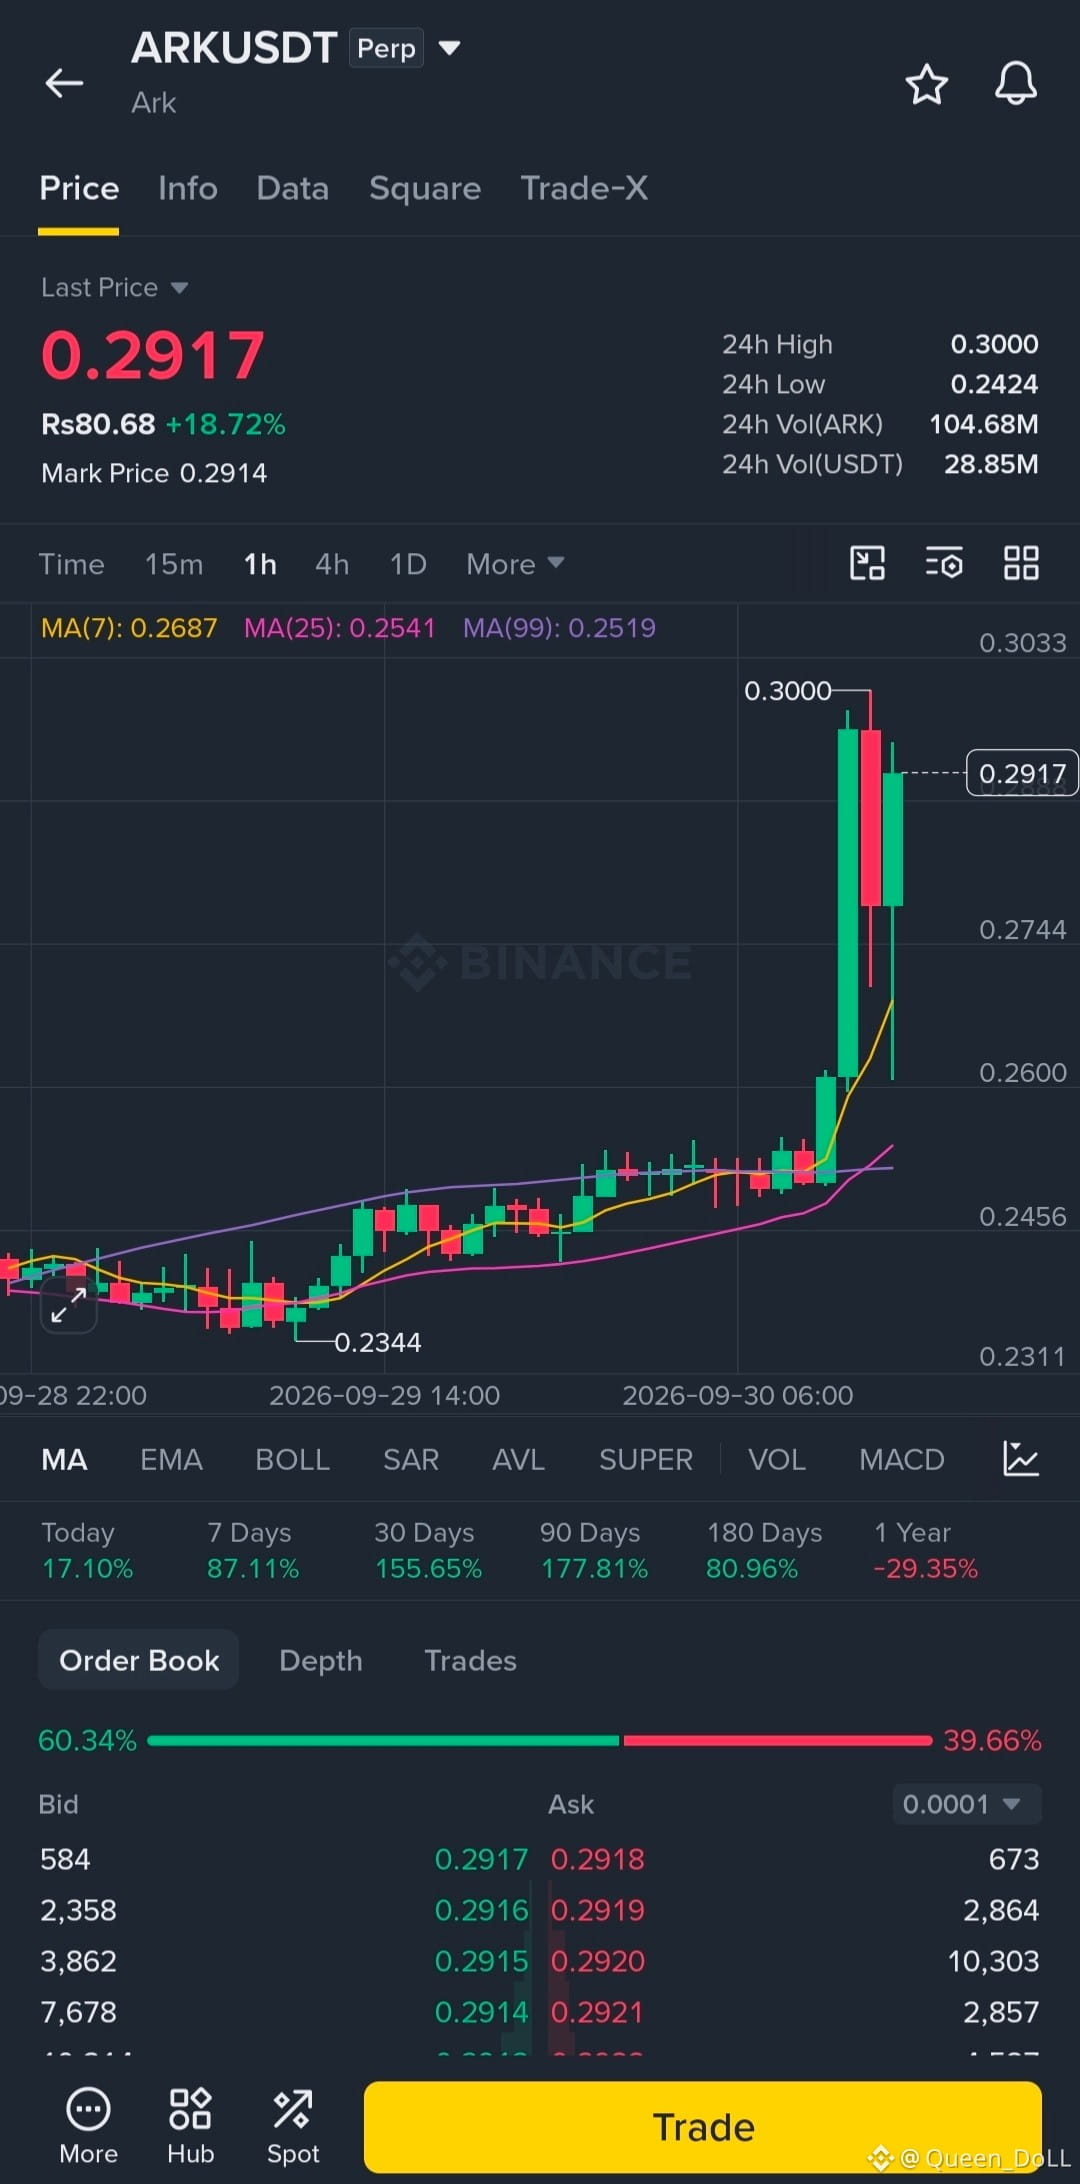Toggle the BOLL indicator
The width and height of the screenshot is (1080, 2184).
pos(292,1459)
